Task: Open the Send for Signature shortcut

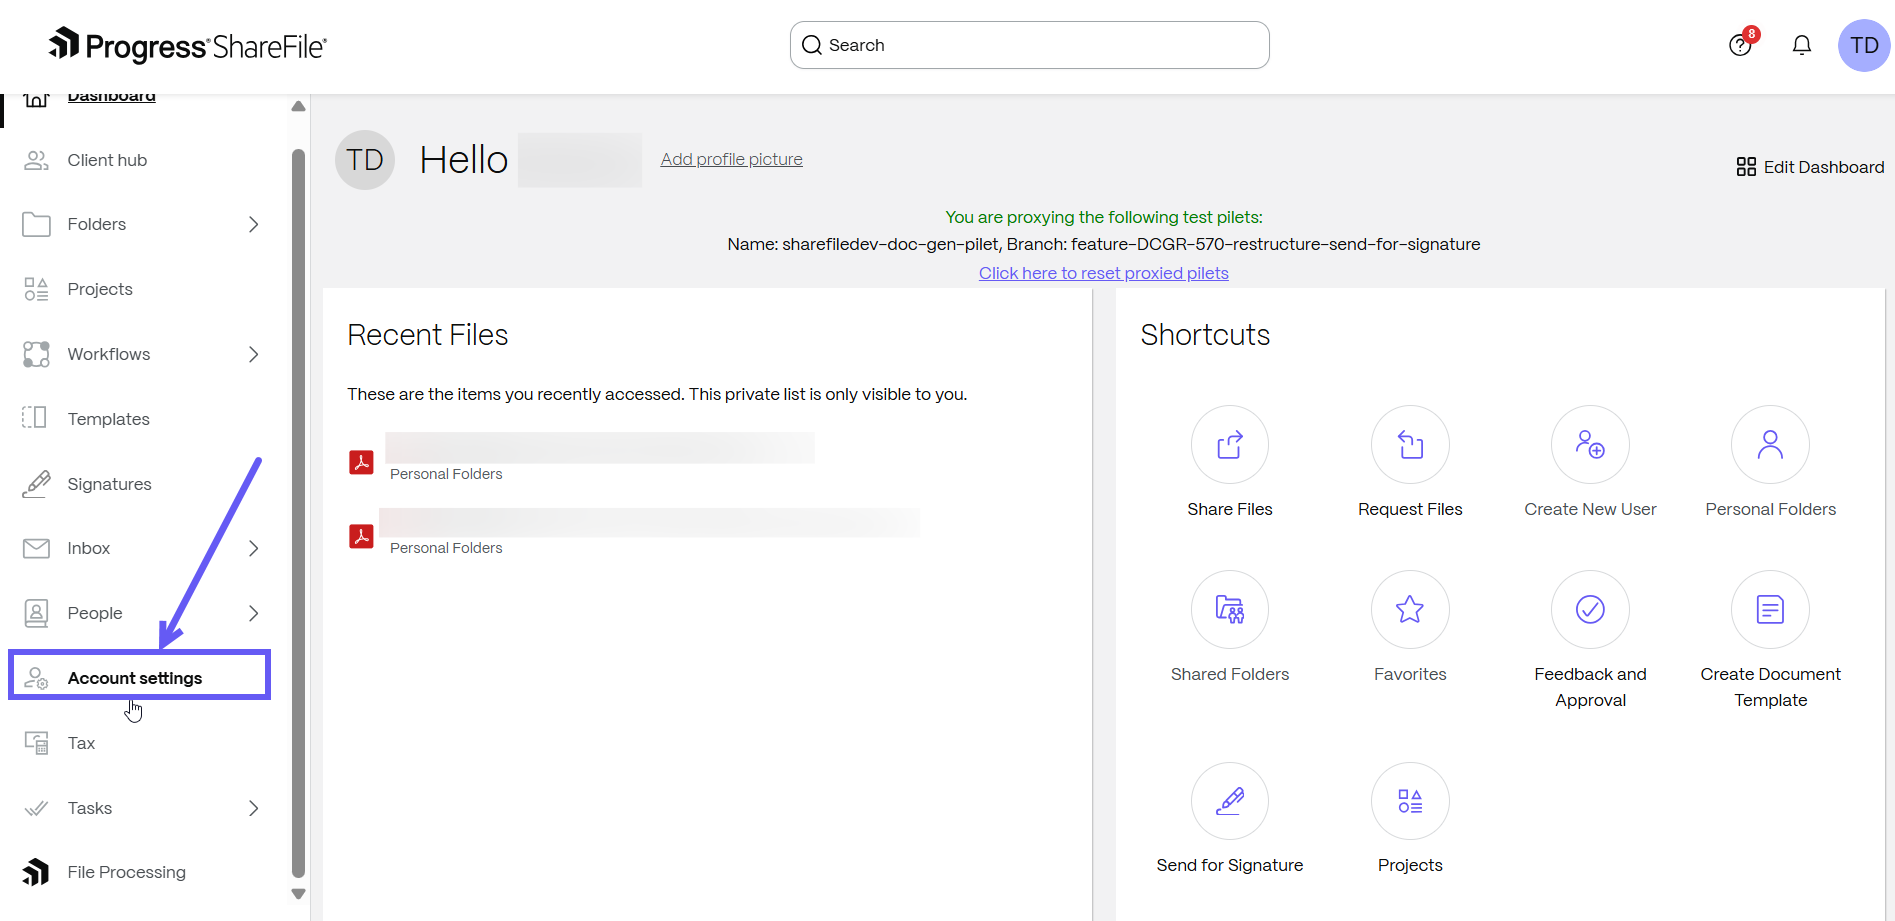Action: pyautogui.click(x=1229, y=801)
